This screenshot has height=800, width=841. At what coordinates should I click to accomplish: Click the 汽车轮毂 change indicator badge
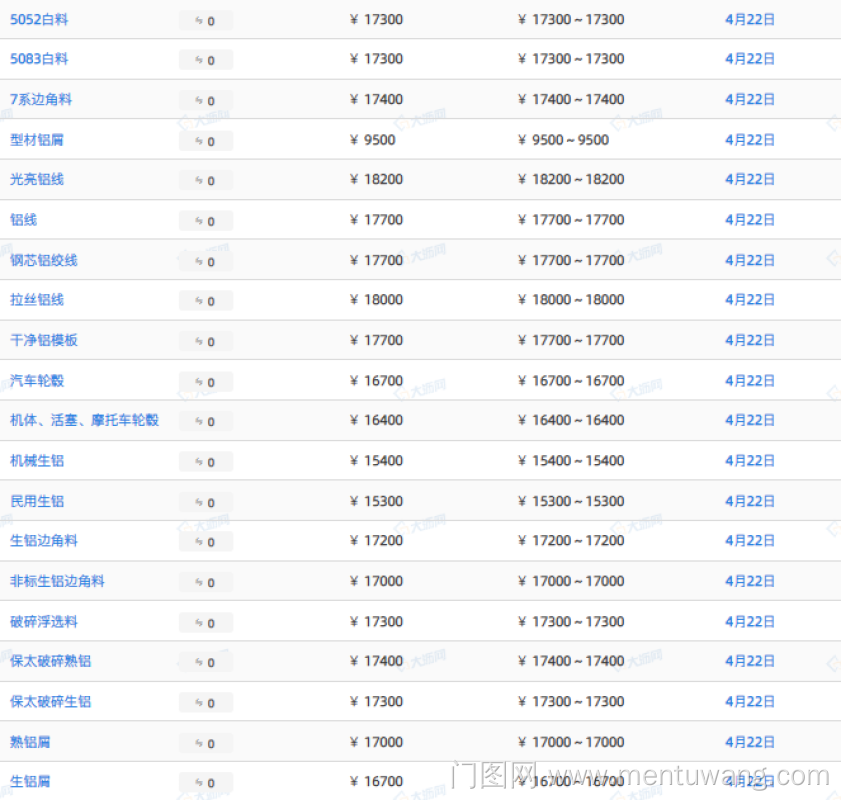pyautogui.click(x=205, y=382)
